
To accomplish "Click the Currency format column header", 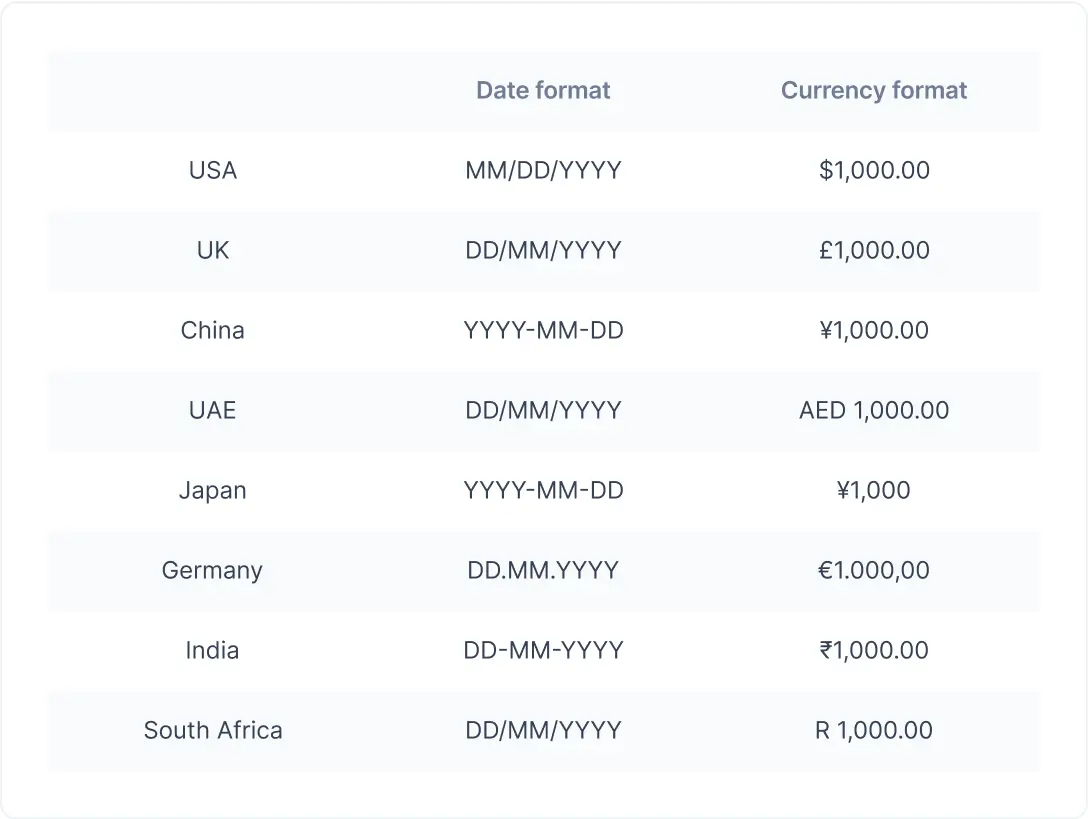I will (874, 91).
